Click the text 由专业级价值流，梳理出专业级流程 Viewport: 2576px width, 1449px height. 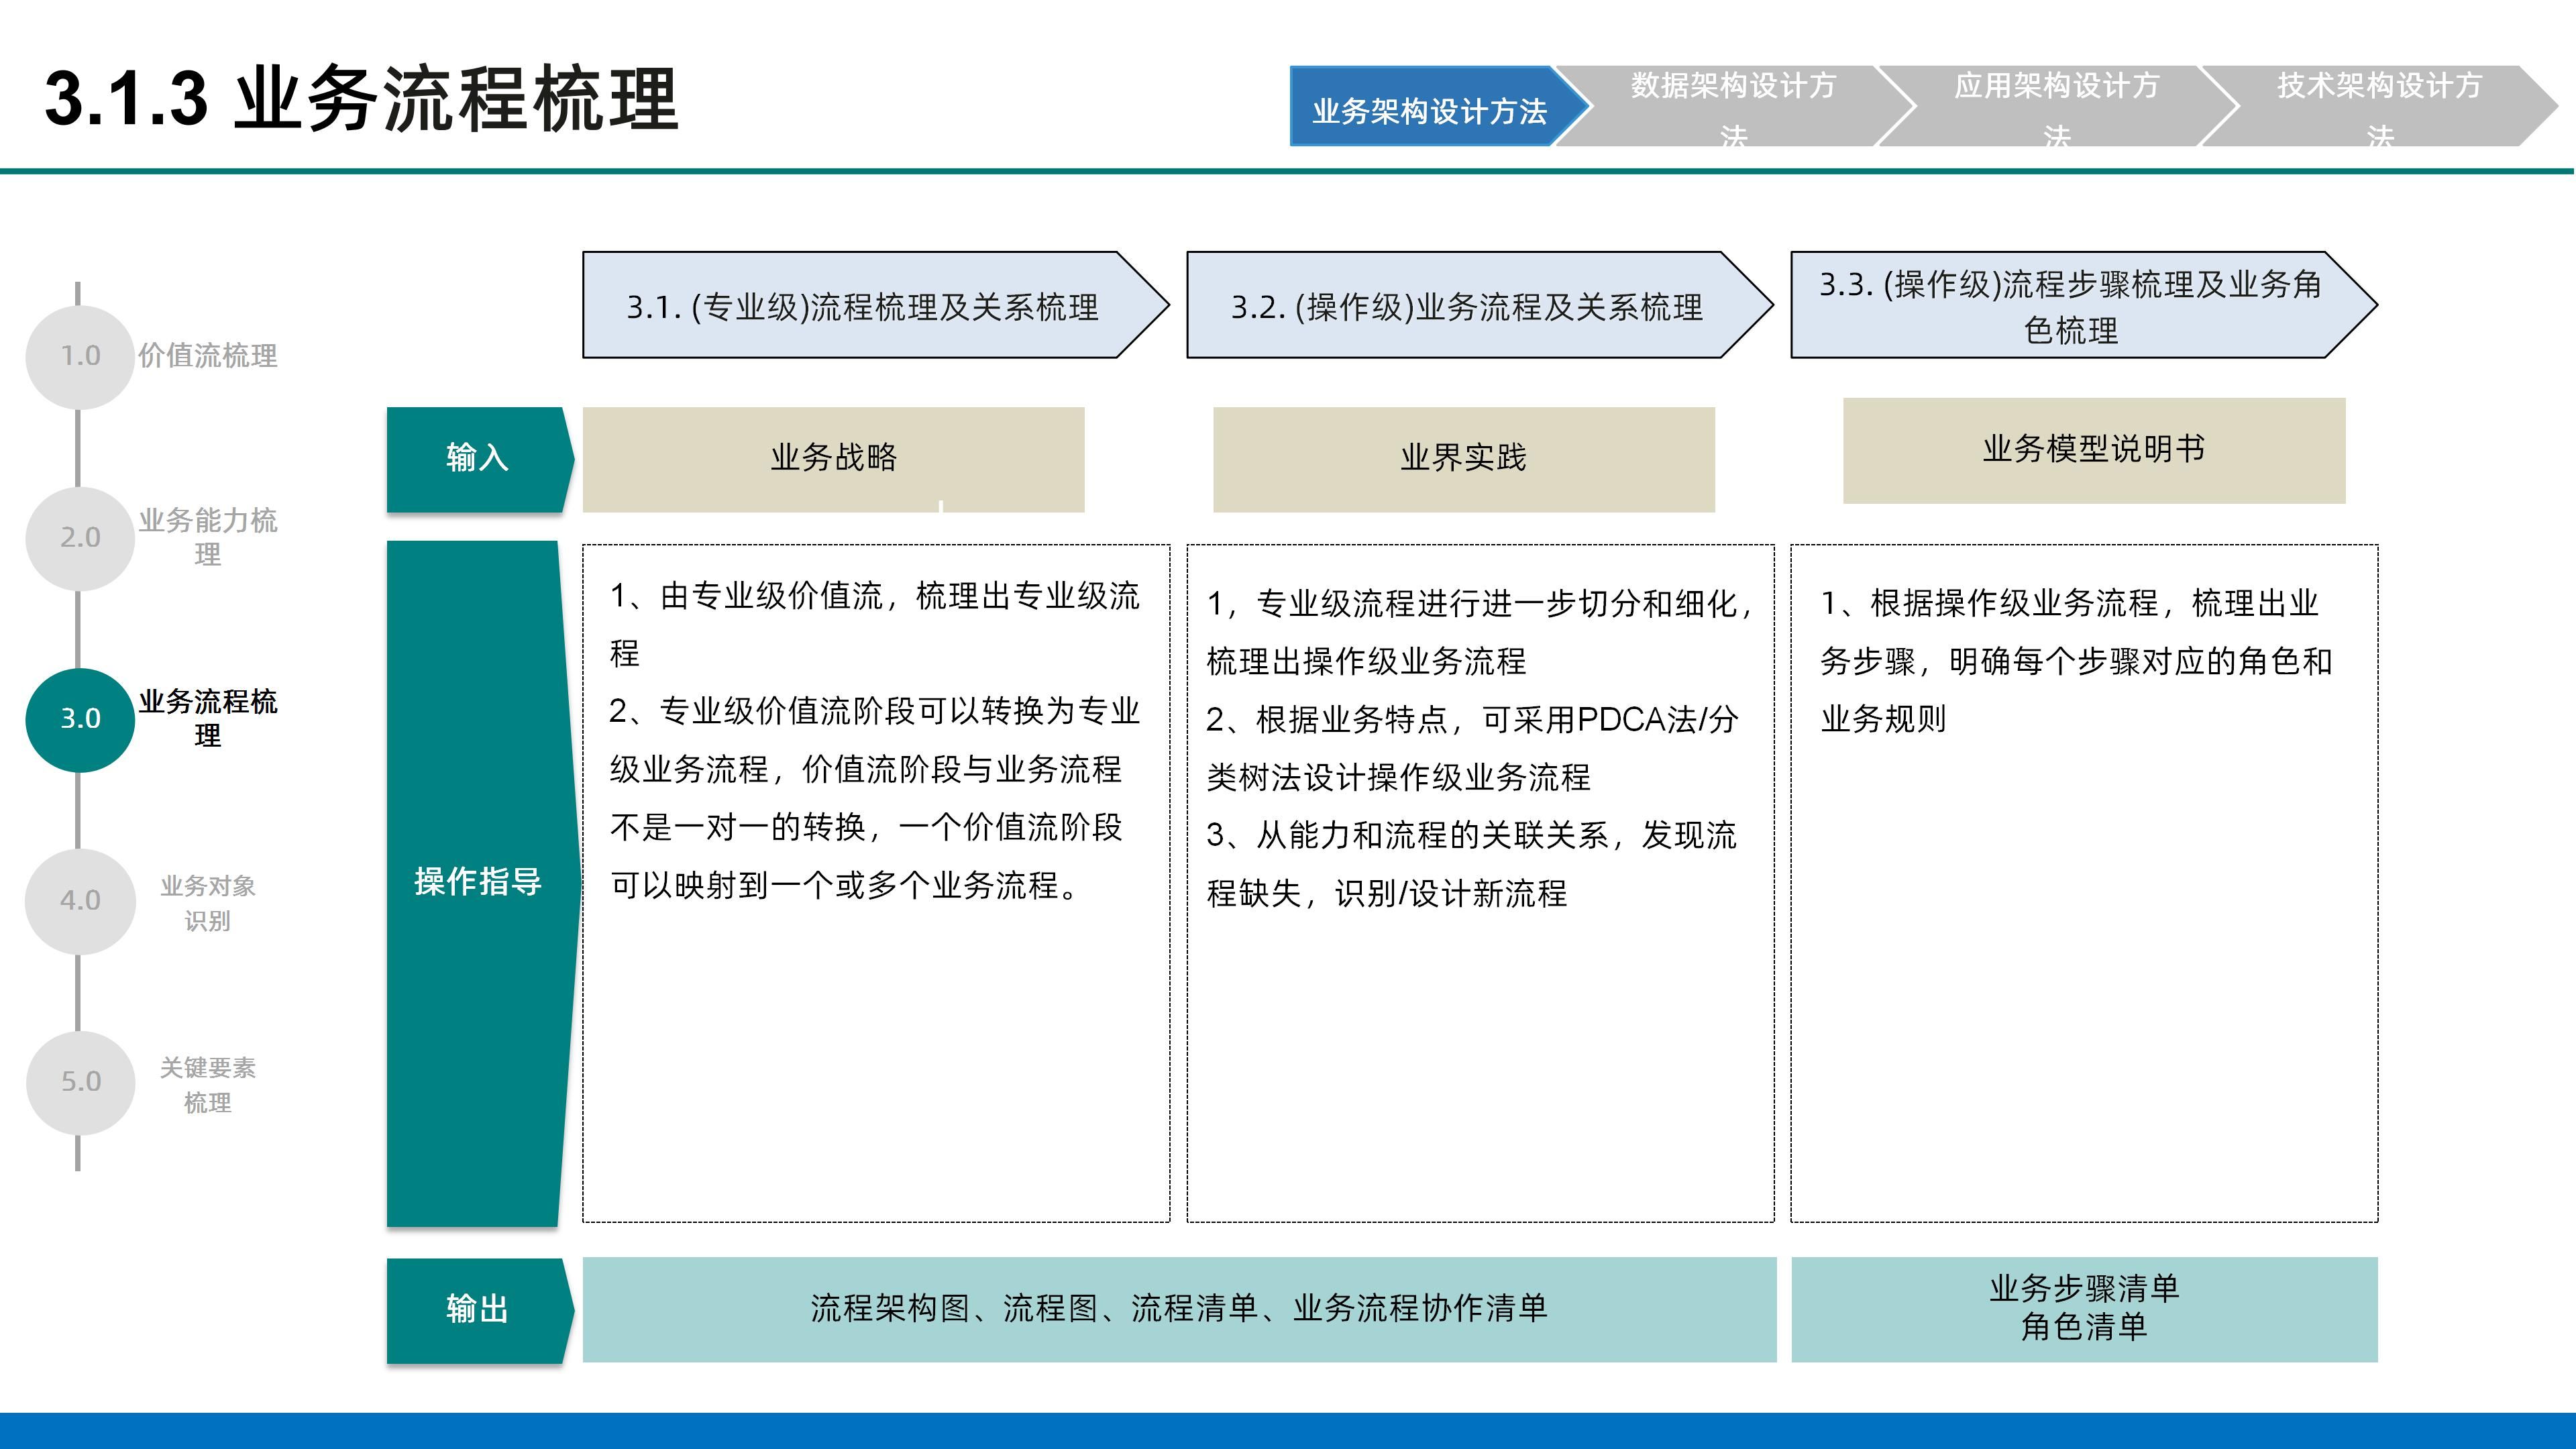pyautogui.click(x=875, y=625)
